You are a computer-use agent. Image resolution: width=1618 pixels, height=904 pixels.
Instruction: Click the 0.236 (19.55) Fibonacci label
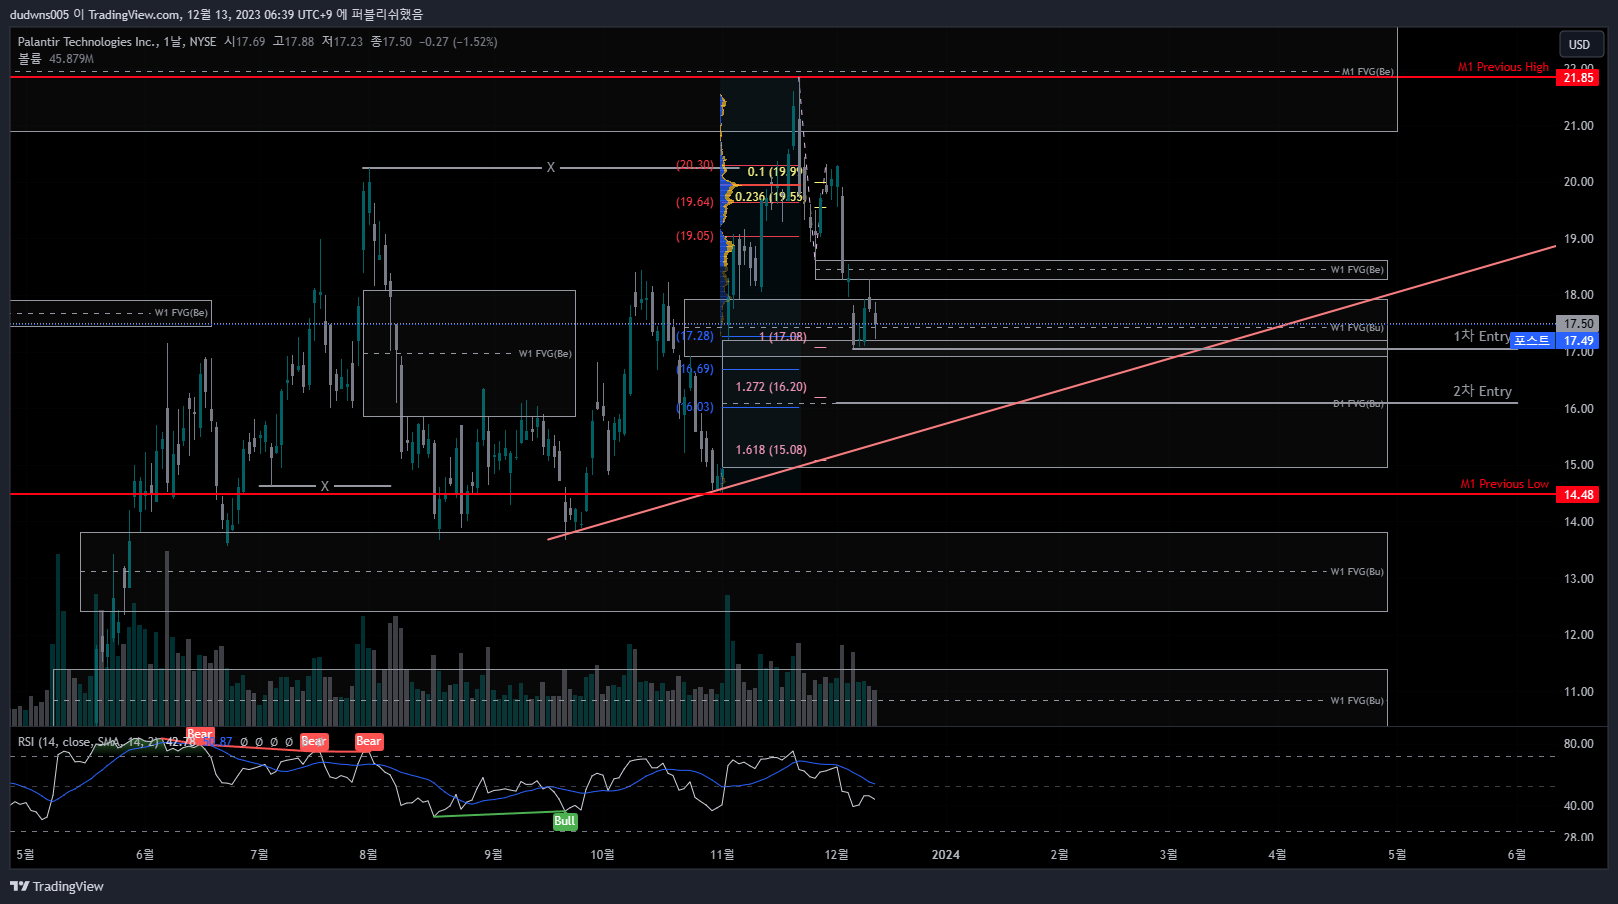(x=769, y=197)
